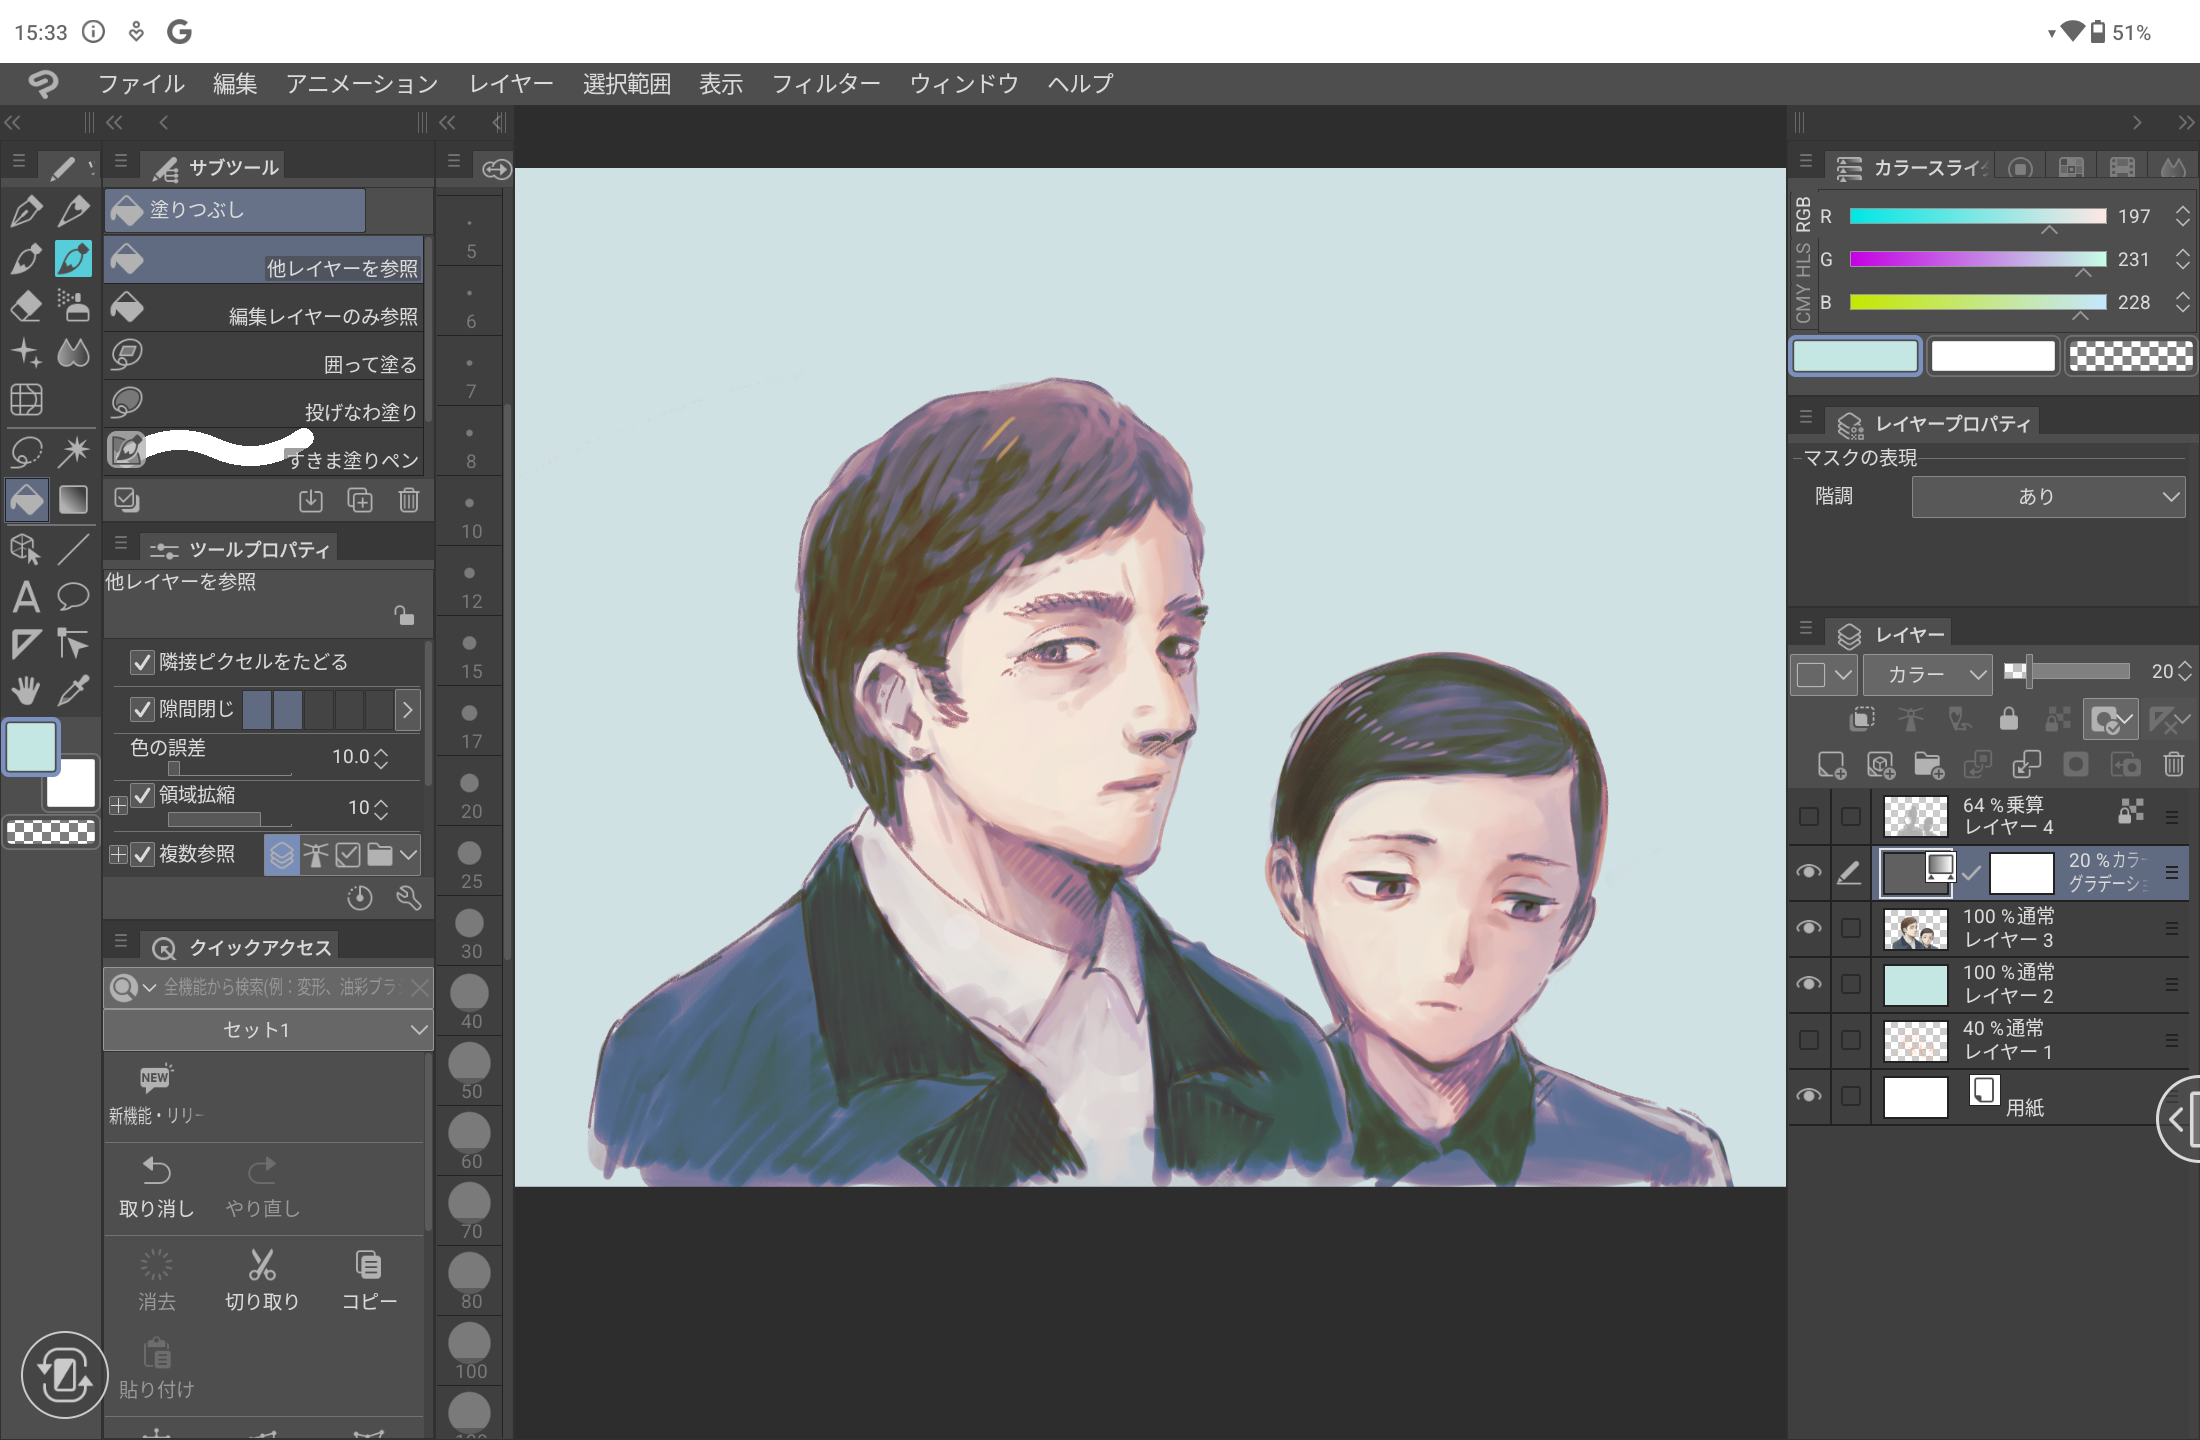
Task: Duplicate the selected sub tool
Action: click(360, 500)
